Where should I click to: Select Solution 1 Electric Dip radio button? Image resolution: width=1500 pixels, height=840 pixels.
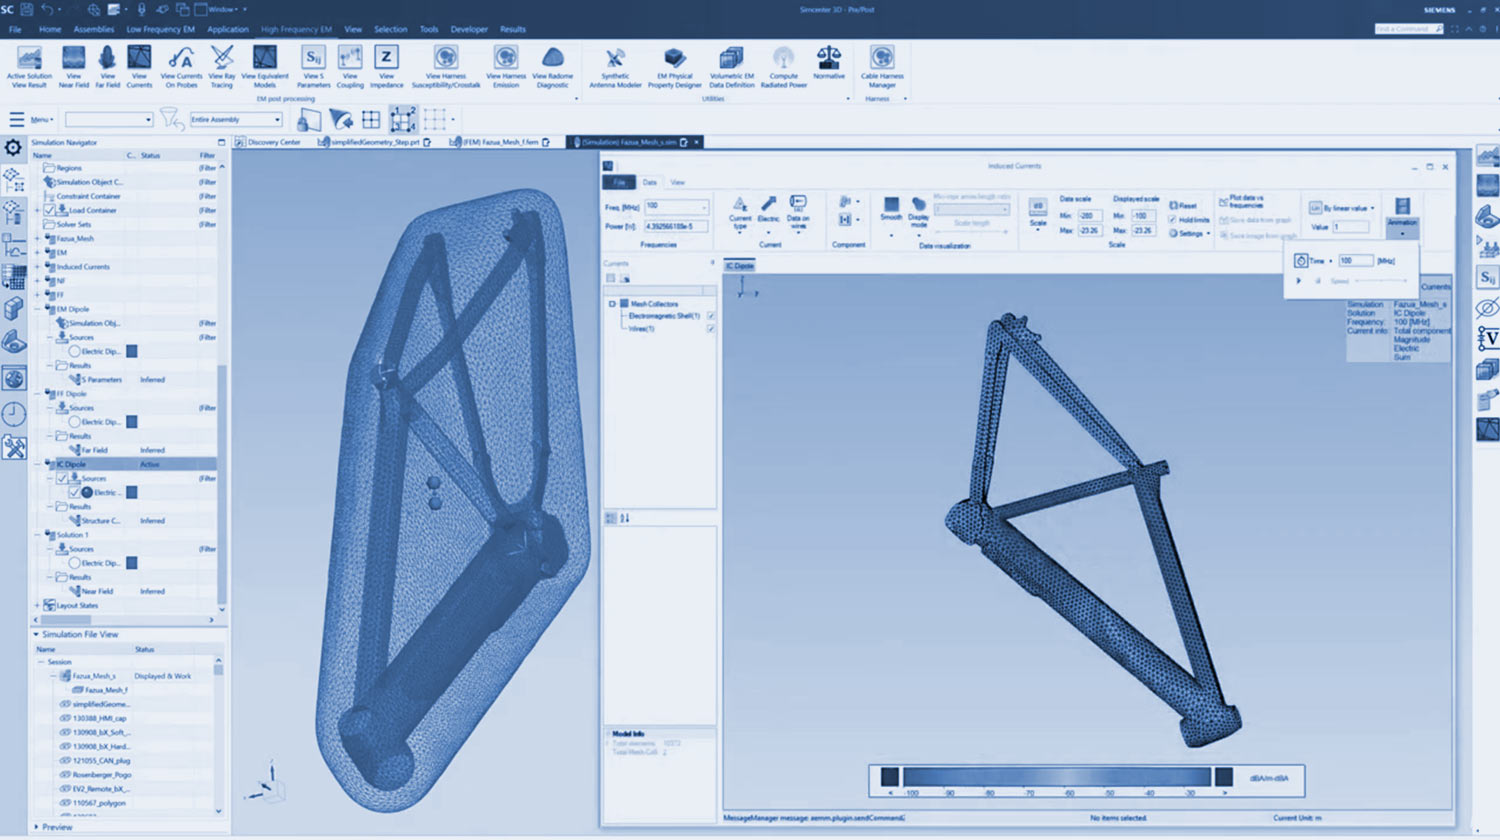(74, 563)
